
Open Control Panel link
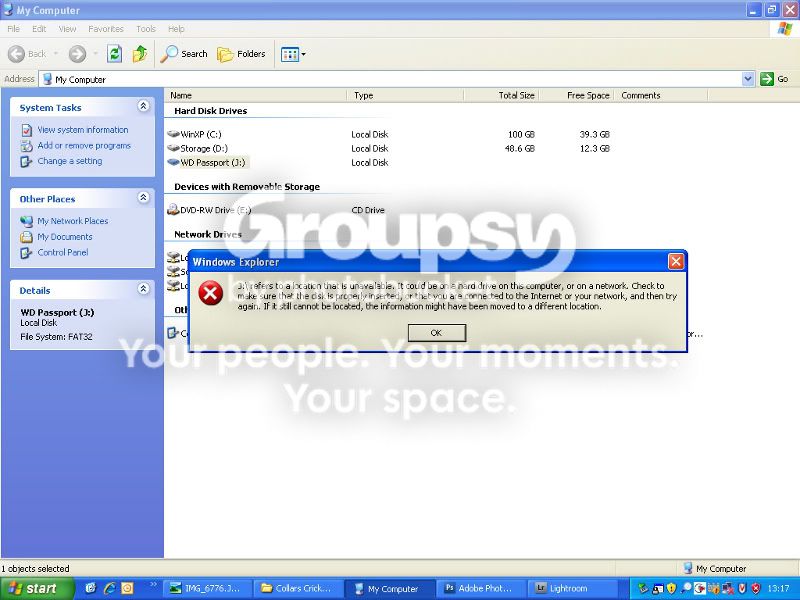click(63, 252)
